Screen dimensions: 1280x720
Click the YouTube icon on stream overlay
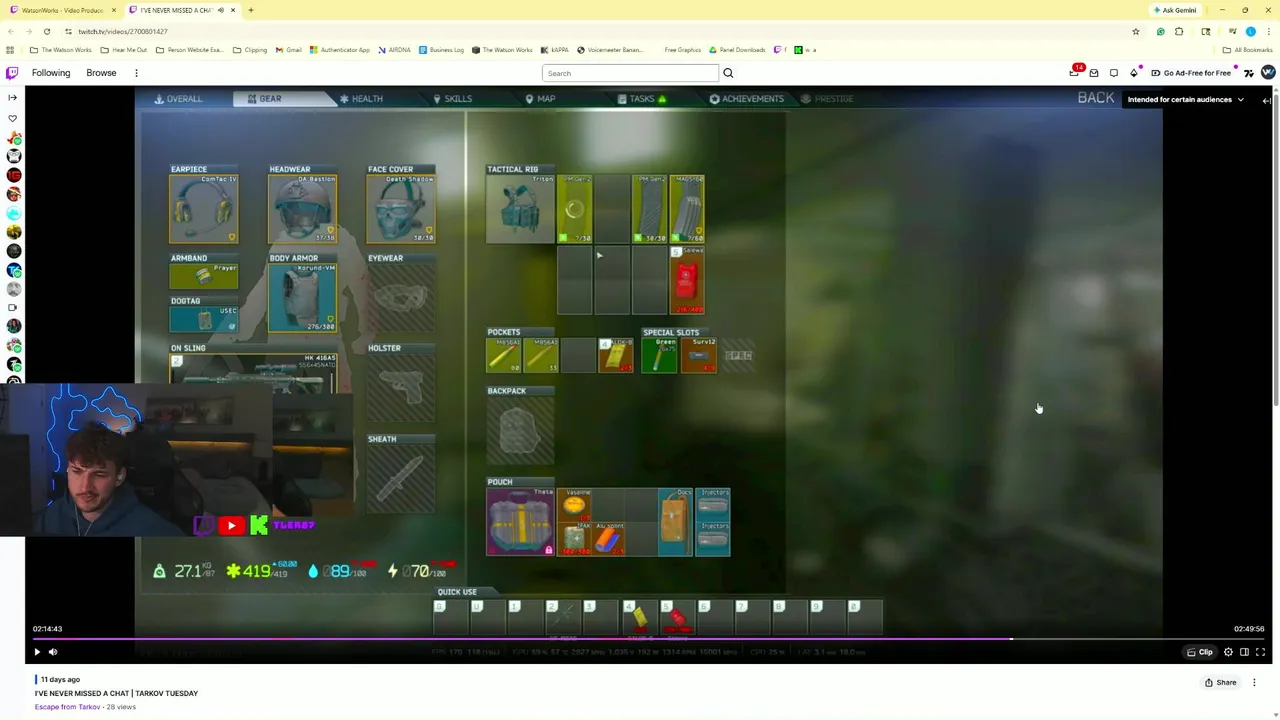pos(231,525)
